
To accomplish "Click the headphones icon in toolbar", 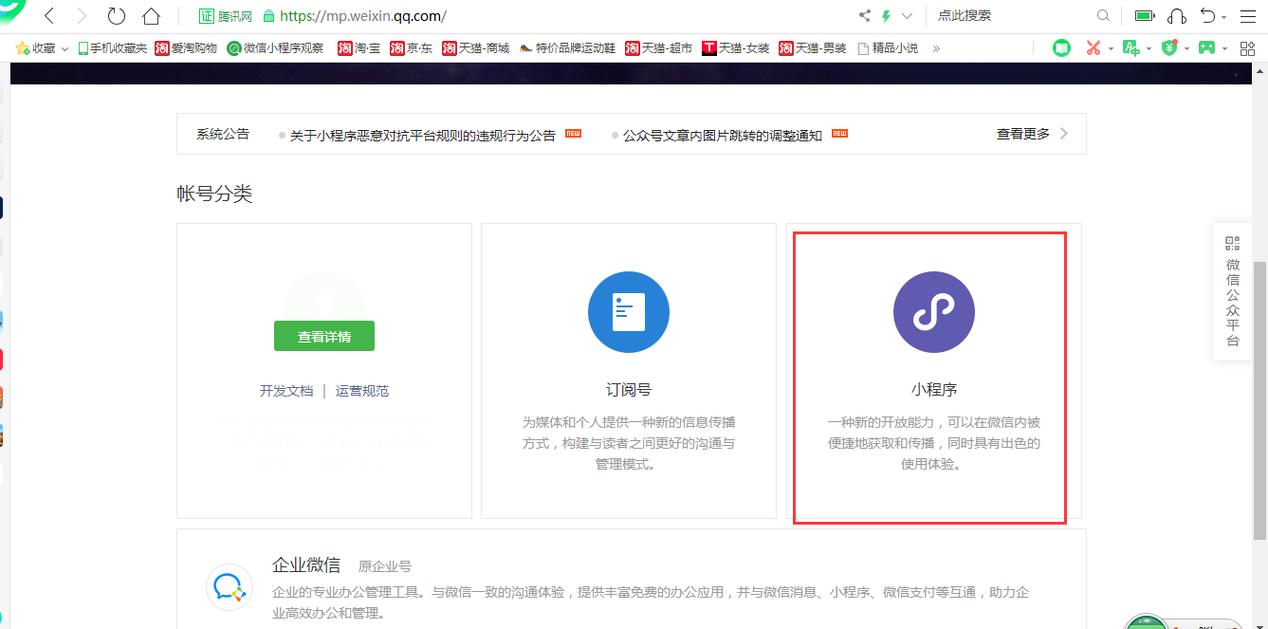I will point(1177,16).
